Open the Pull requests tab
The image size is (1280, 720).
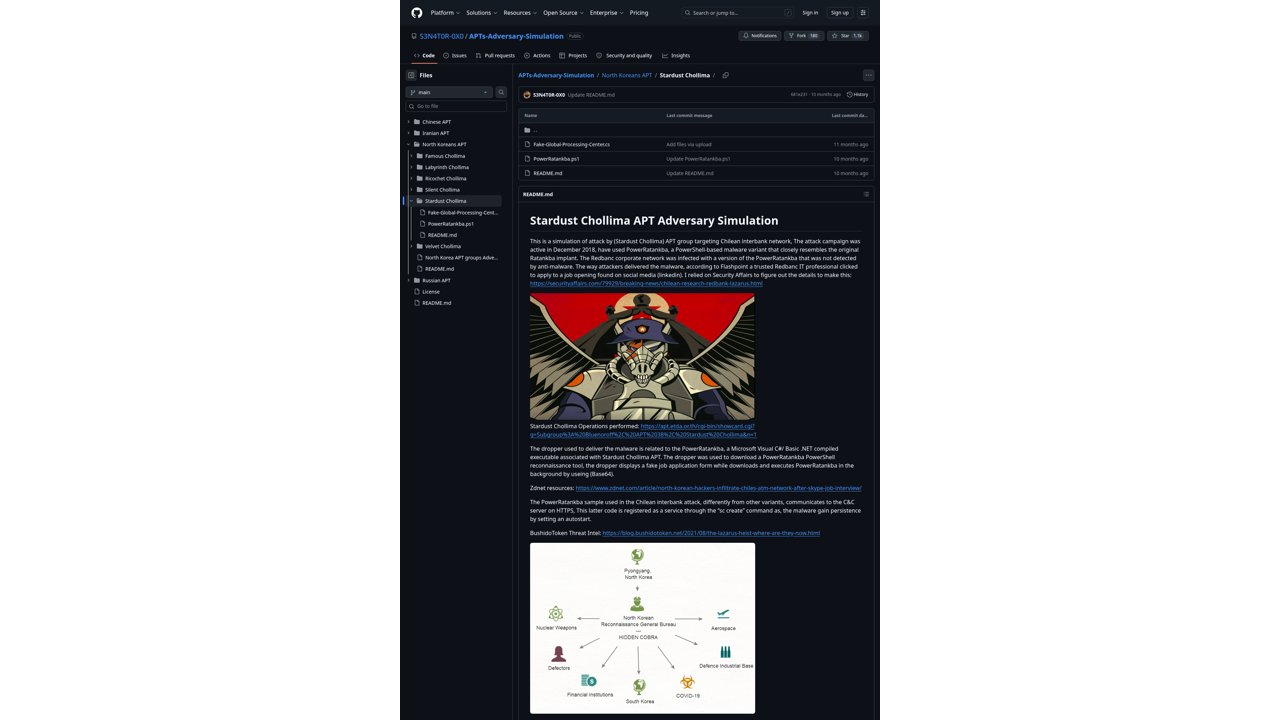pos(495,56)
